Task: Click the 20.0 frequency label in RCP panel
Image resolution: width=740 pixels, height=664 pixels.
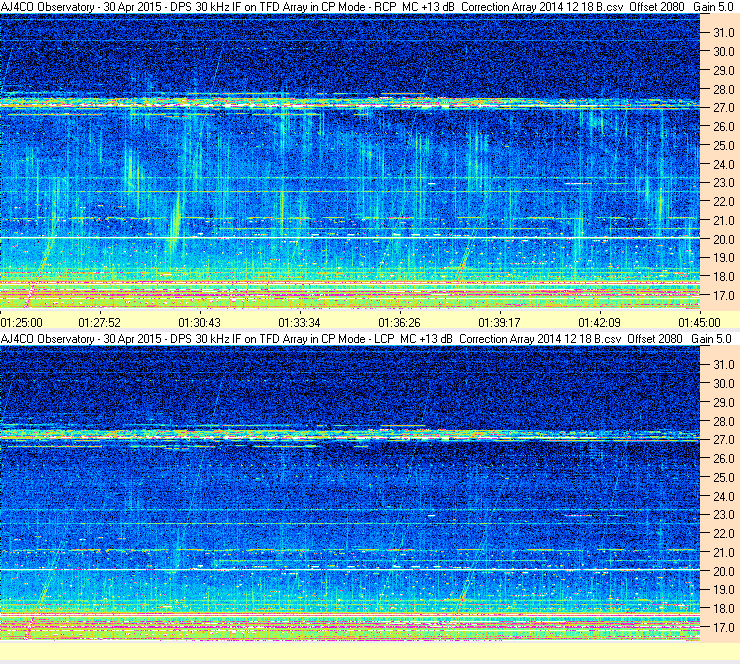Action: [722, 239]
